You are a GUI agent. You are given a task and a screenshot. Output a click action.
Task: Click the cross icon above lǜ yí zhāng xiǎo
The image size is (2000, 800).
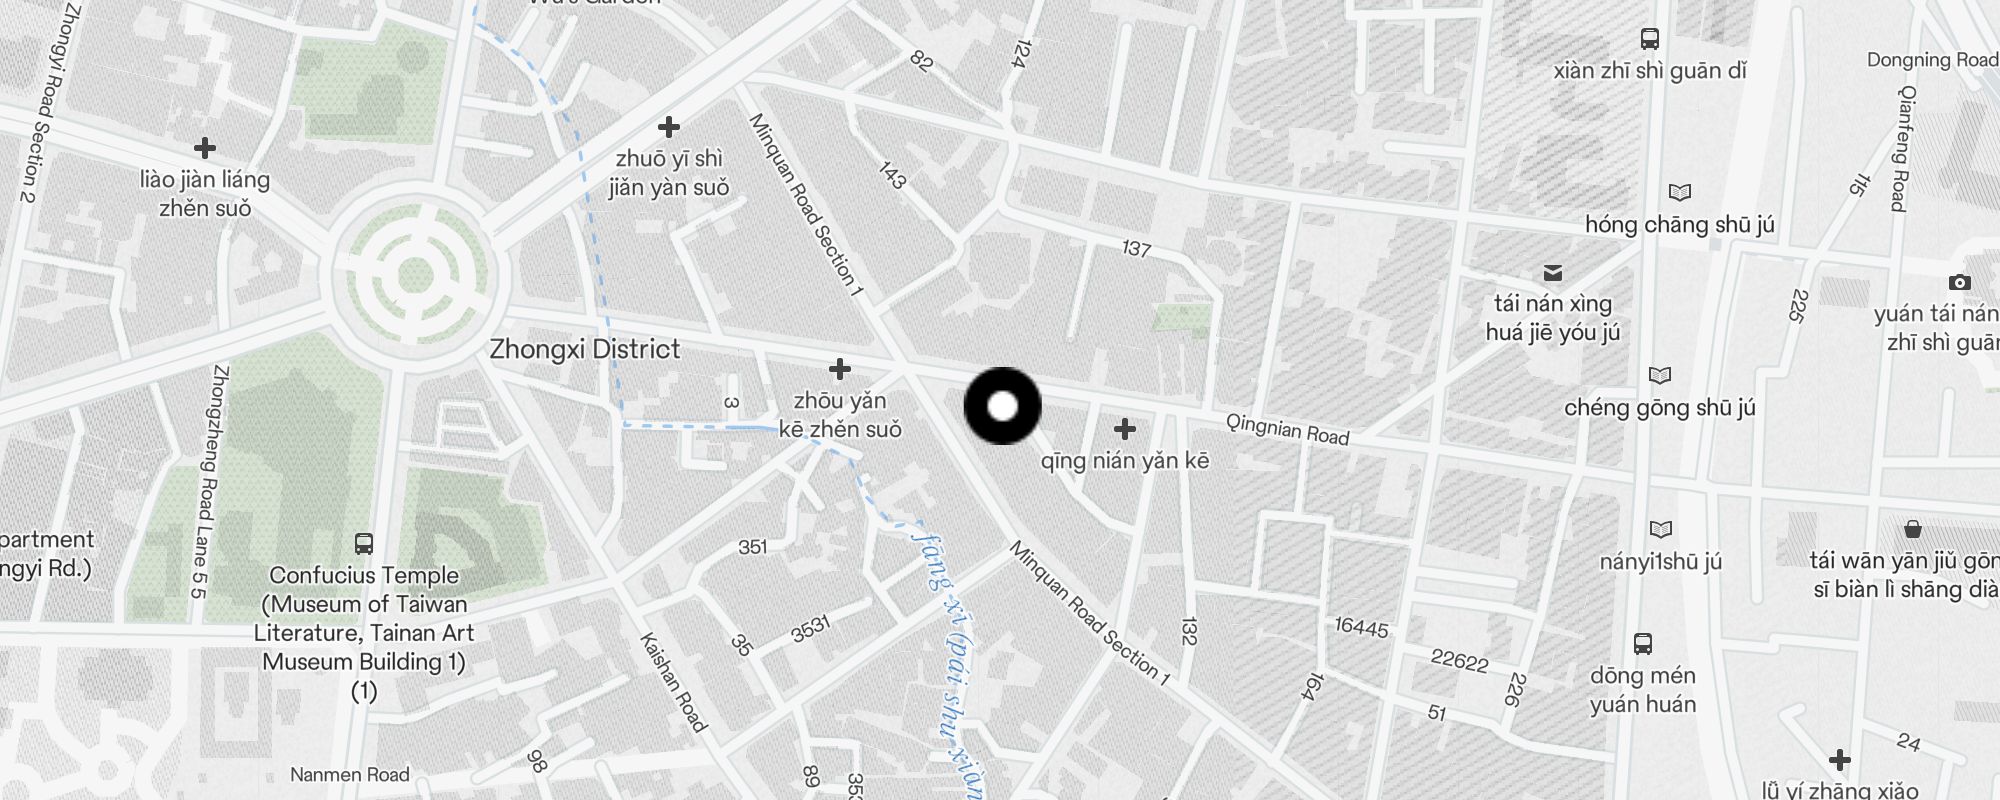click(1840, 759)
